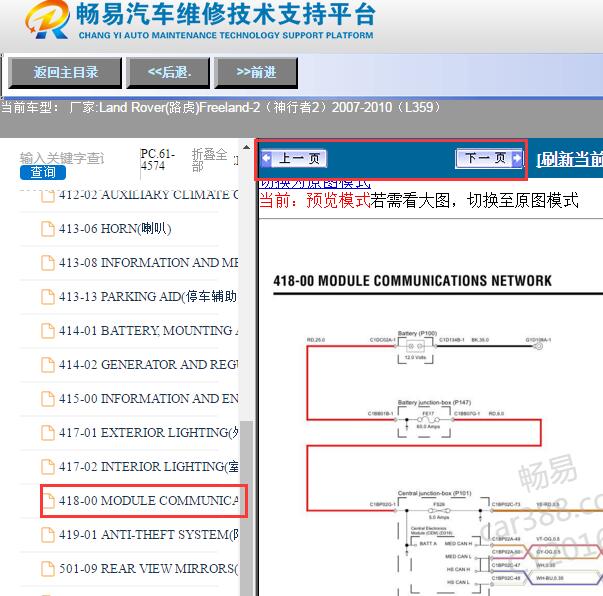Open 419-01 ANTI-THEFT SYSTEM entry

click(x=148, y=534)
